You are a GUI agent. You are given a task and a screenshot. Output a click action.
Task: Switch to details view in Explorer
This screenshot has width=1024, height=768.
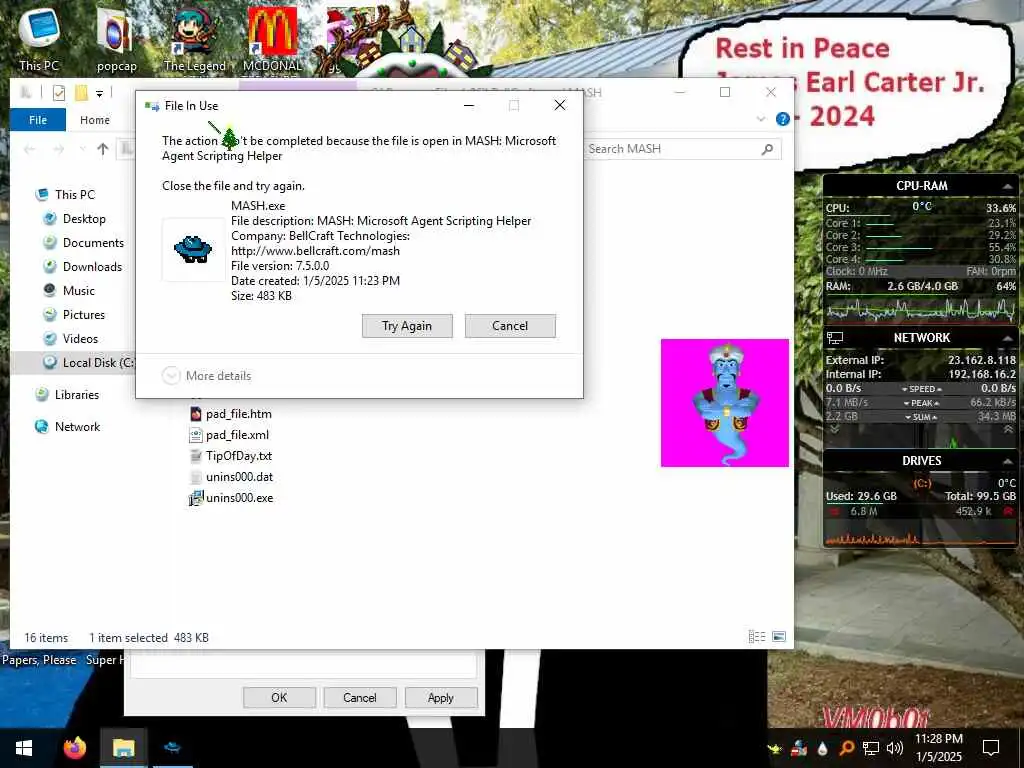pyautogui.click(x=756, y=636)
